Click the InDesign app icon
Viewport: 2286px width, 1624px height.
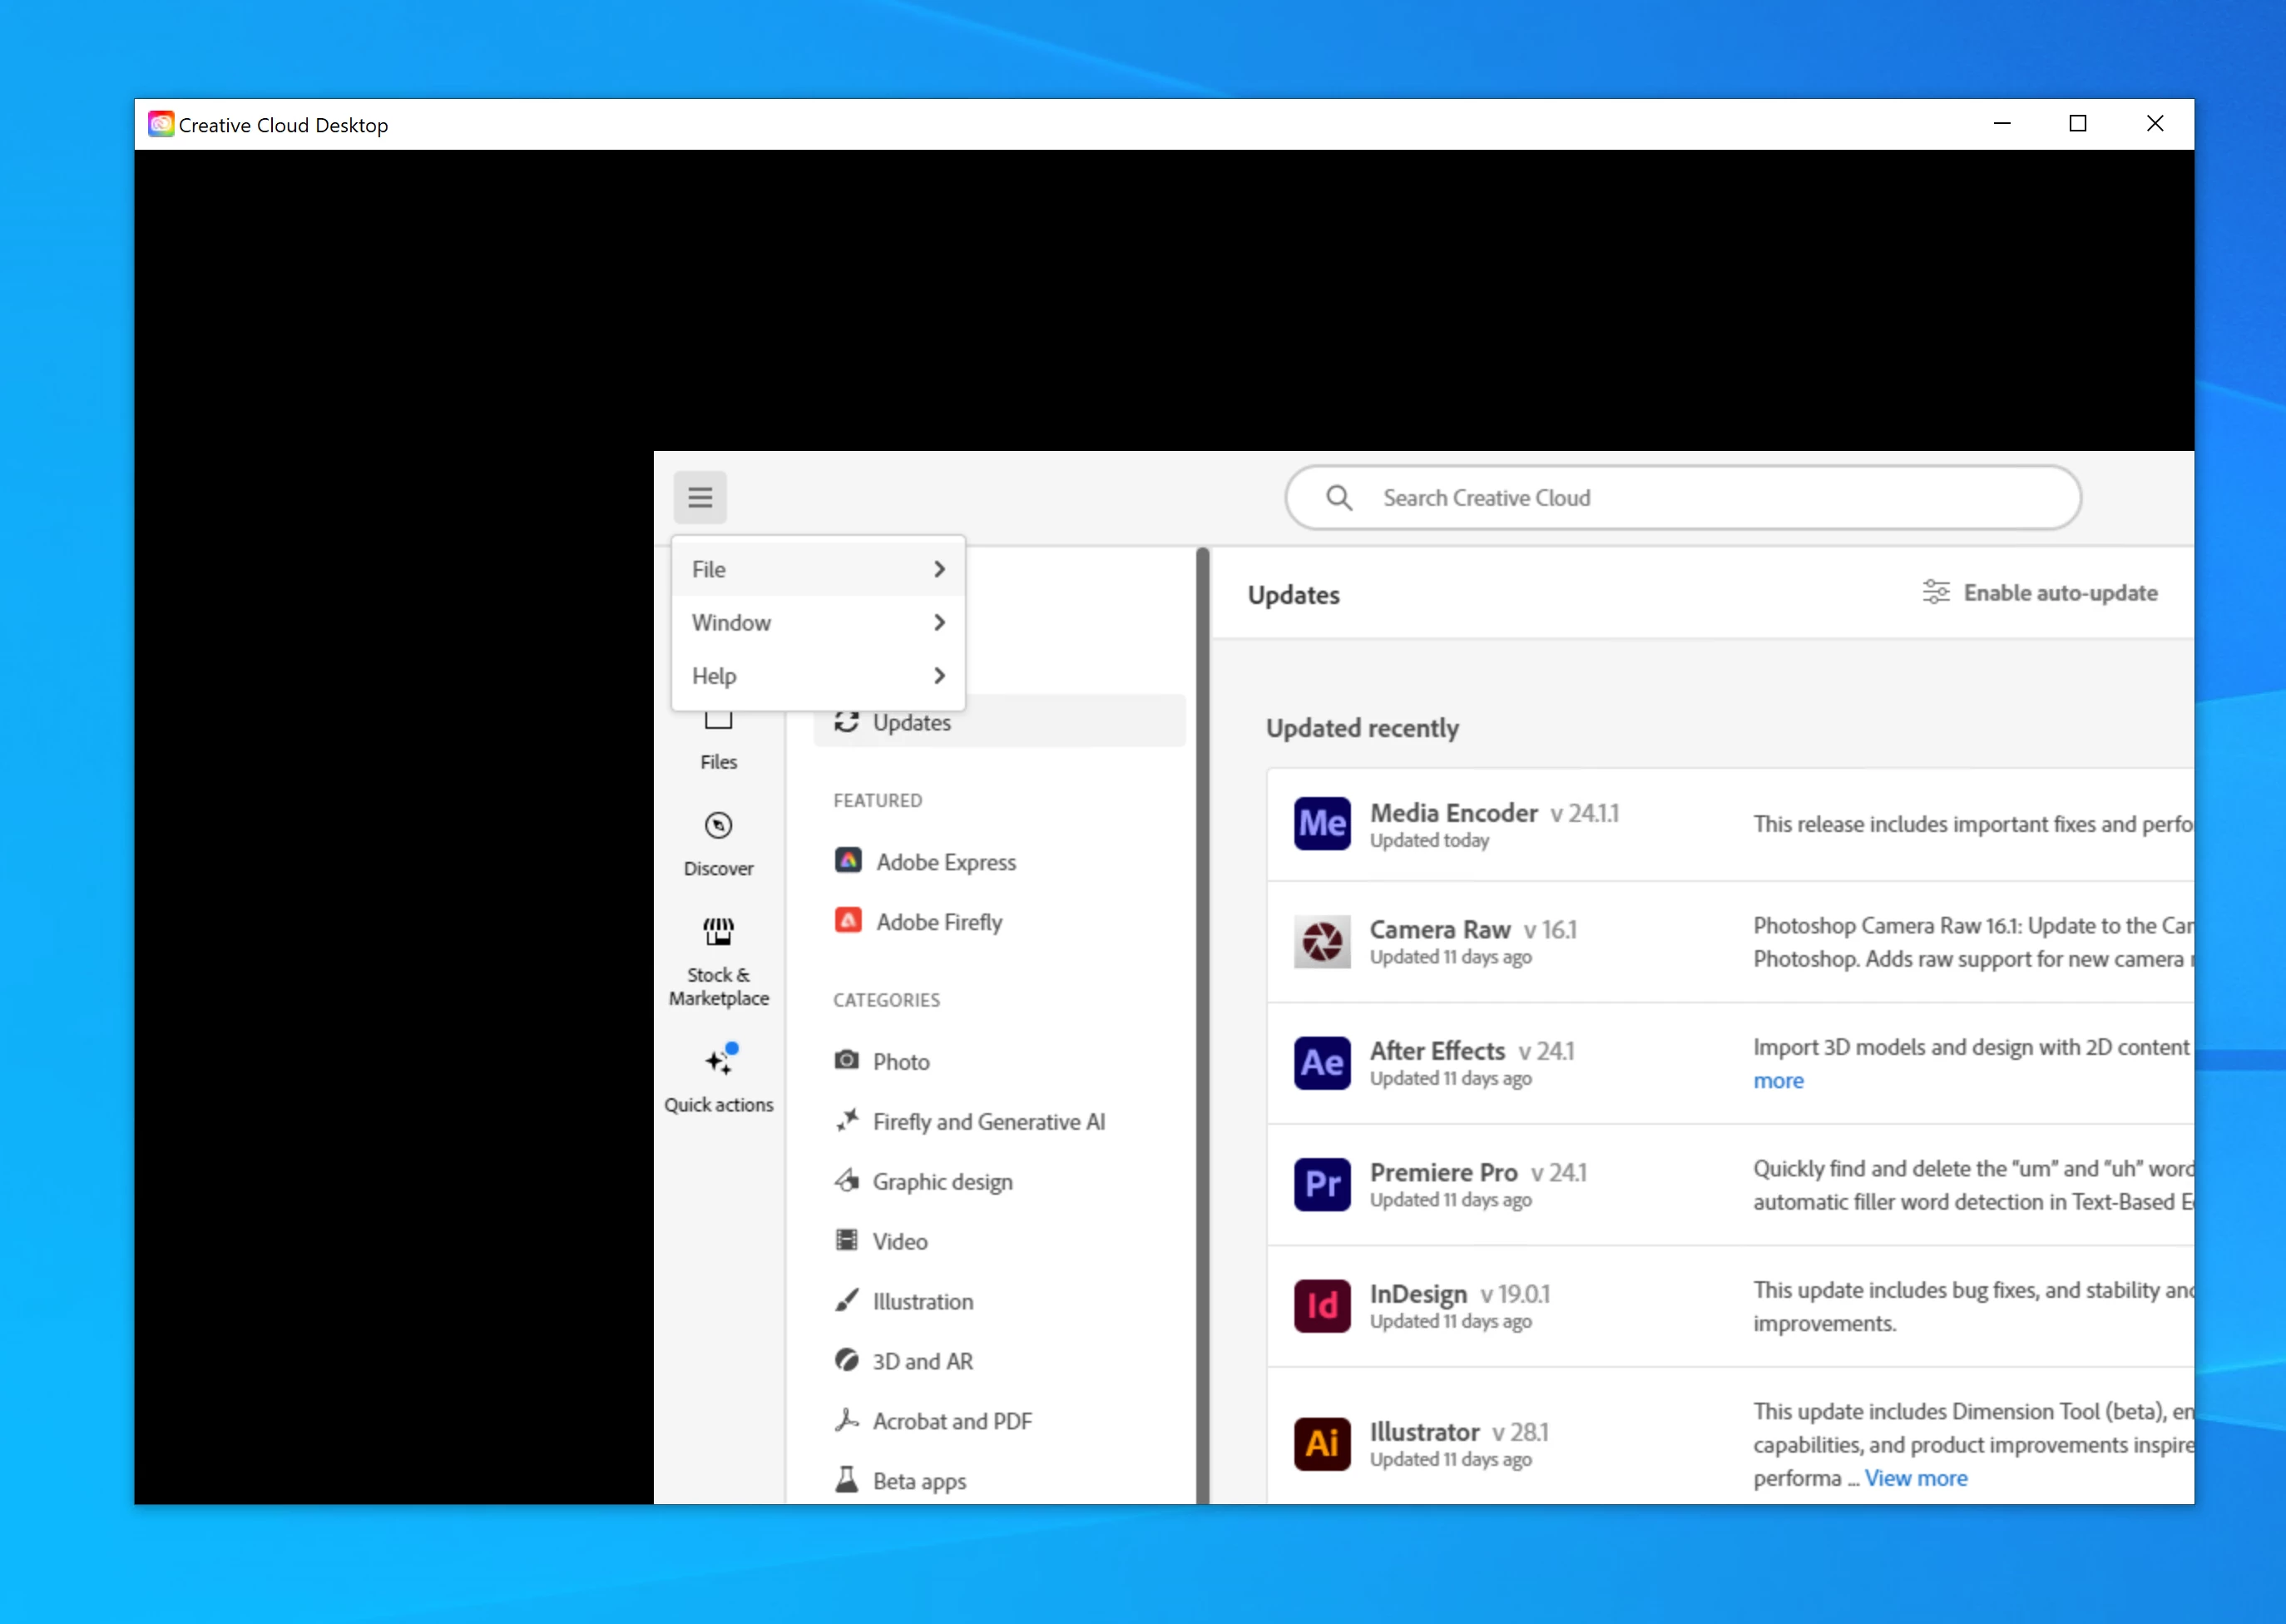tap(1322, 1306)
